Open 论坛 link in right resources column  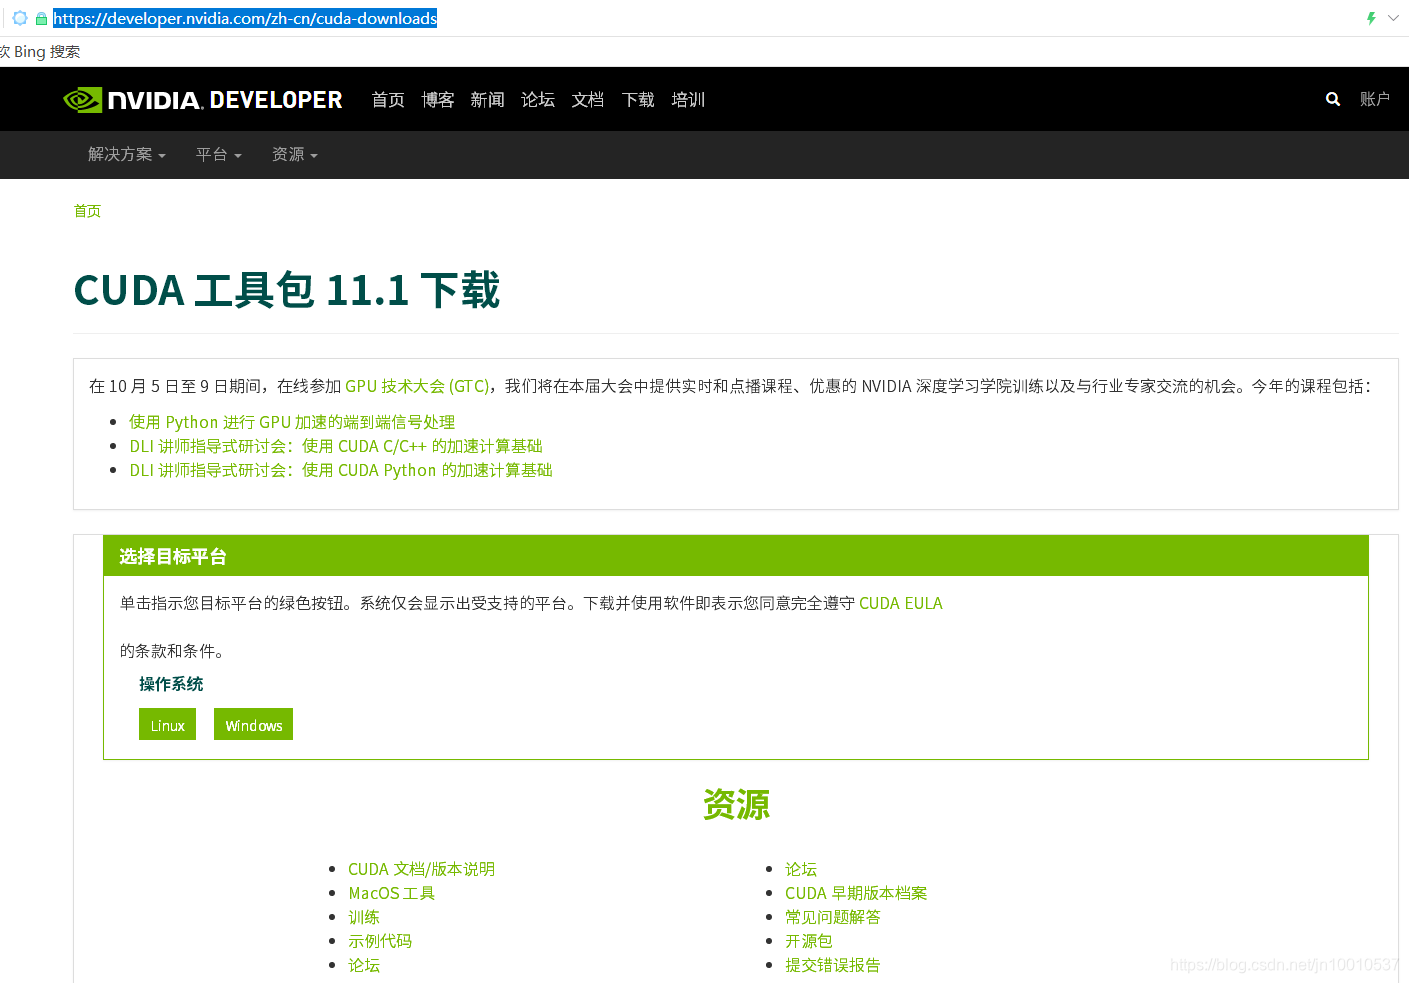click(801, 869)
